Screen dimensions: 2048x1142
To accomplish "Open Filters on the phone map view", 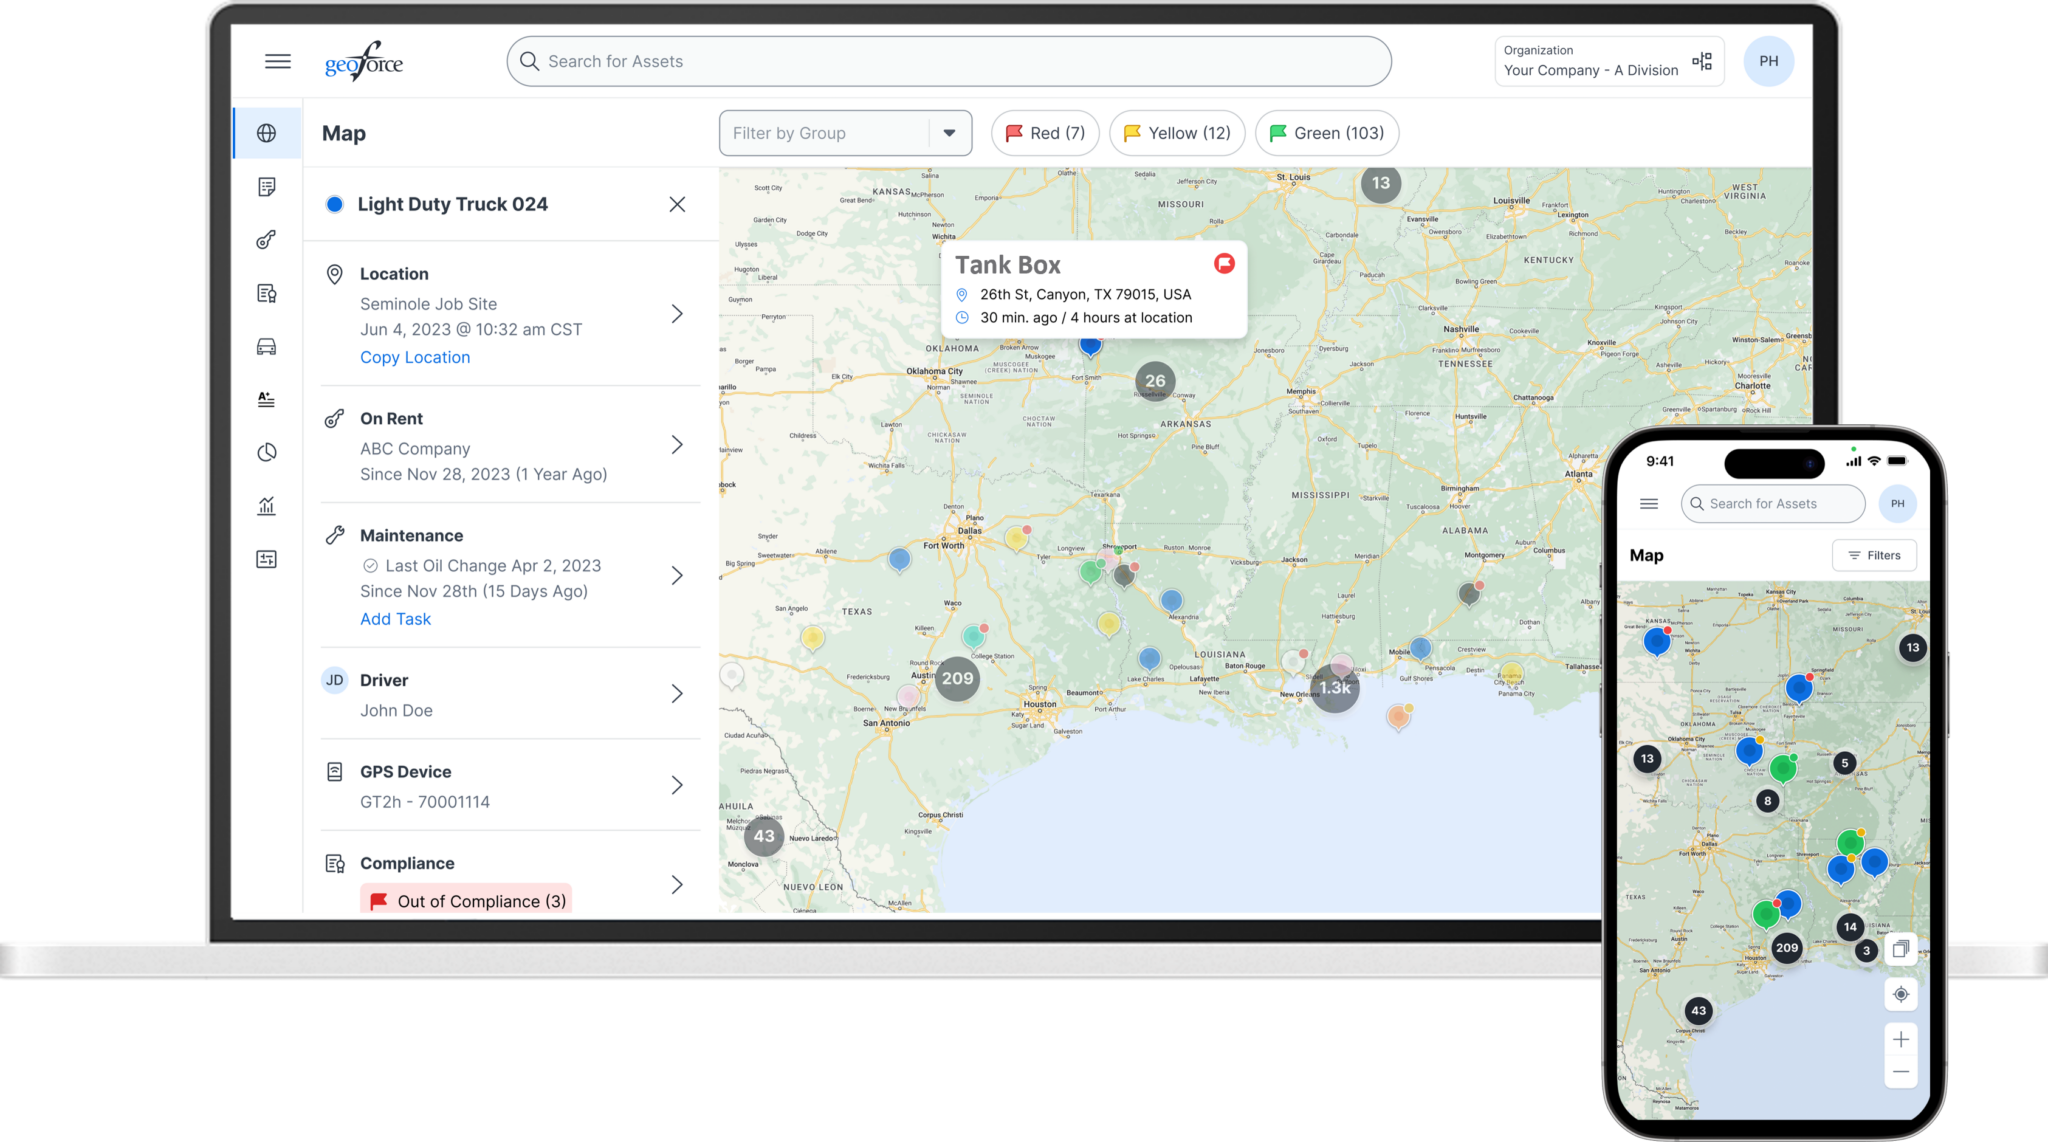I will coord(1874,555).
